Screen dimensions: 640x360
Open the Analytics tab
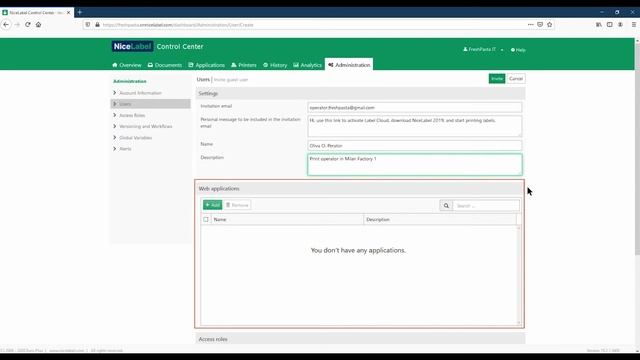pos(307,65)
